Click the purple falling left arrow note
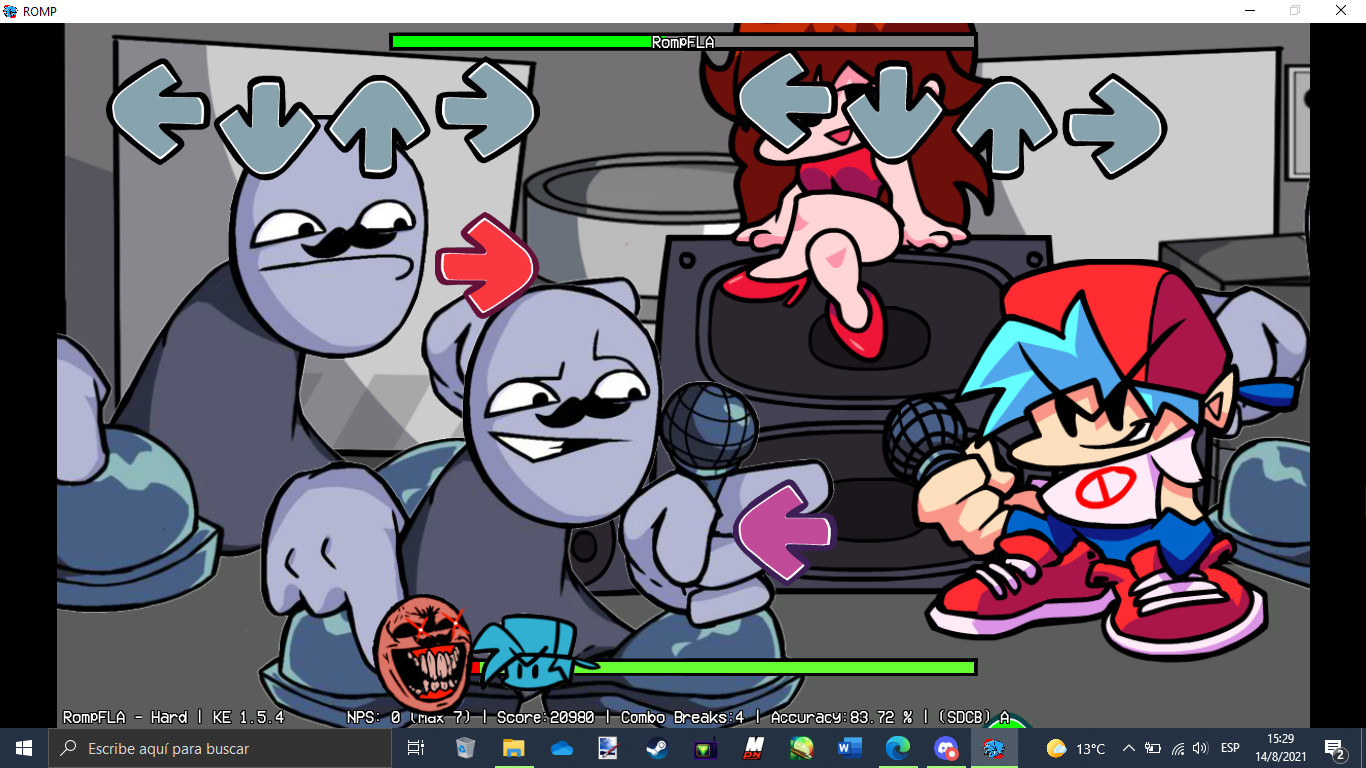1366x768 pixels. [785, 531]
